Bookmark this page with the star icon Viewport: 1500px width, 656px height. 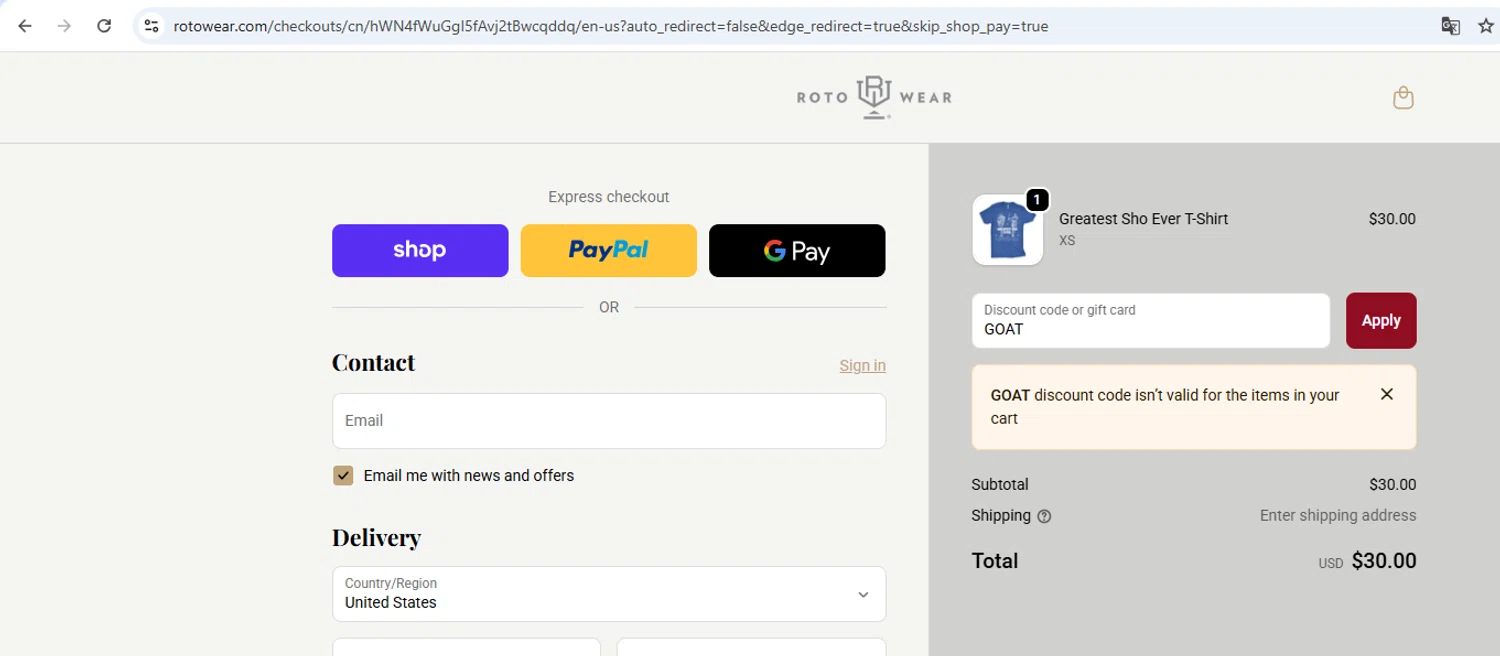1486,26
